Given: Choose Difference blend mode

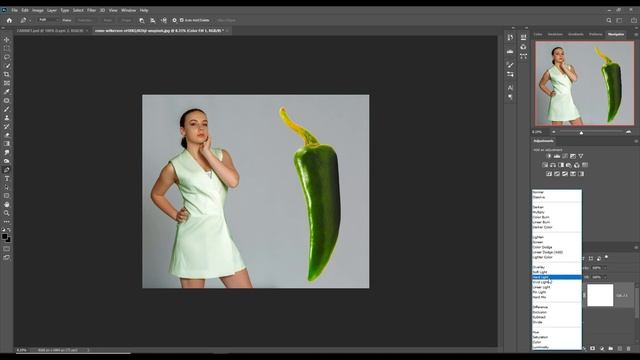Looking at the screenshot, I should [x=557, y=307].
